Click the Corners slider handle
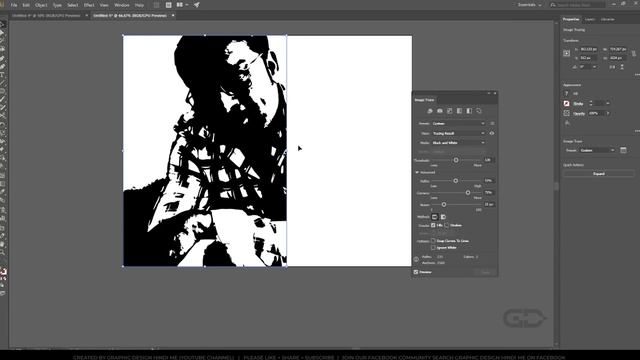Image resolution: width=640 pixels, height=360 pixels. click(468, 192)
